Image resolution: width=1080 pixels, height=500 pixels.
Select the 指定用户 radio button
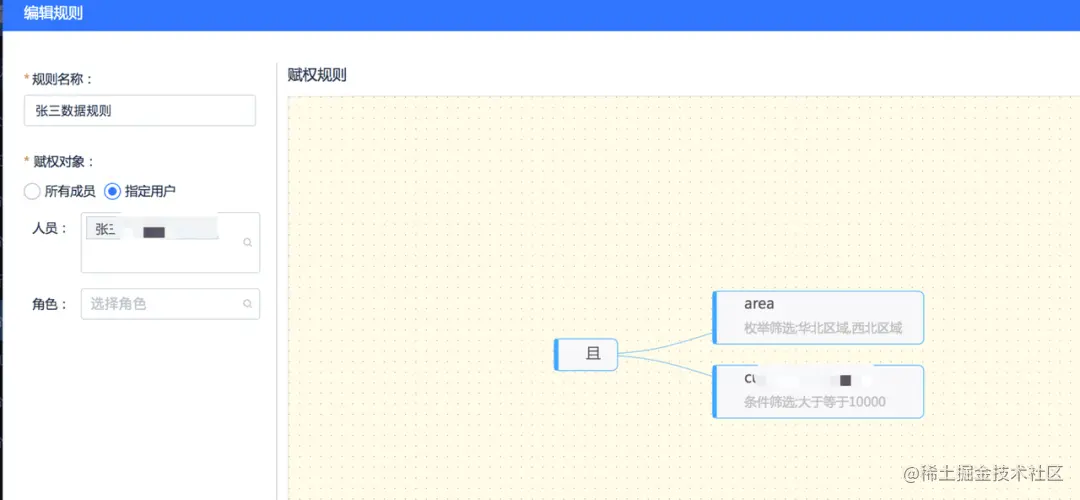pyautogui.click(x=112, y=191)
